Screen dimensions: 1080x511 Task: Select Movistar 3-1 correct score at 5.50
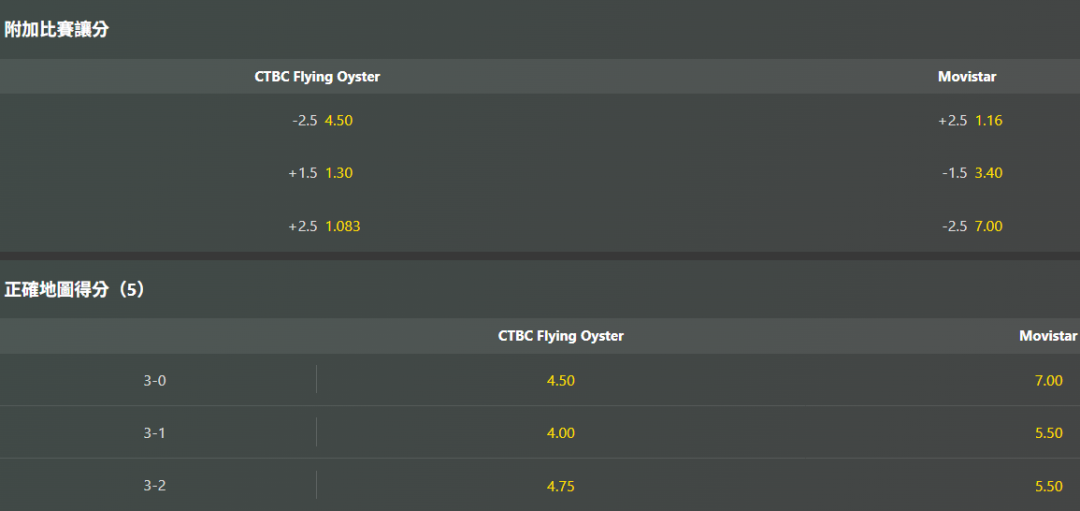click(x=1048, y=433)
